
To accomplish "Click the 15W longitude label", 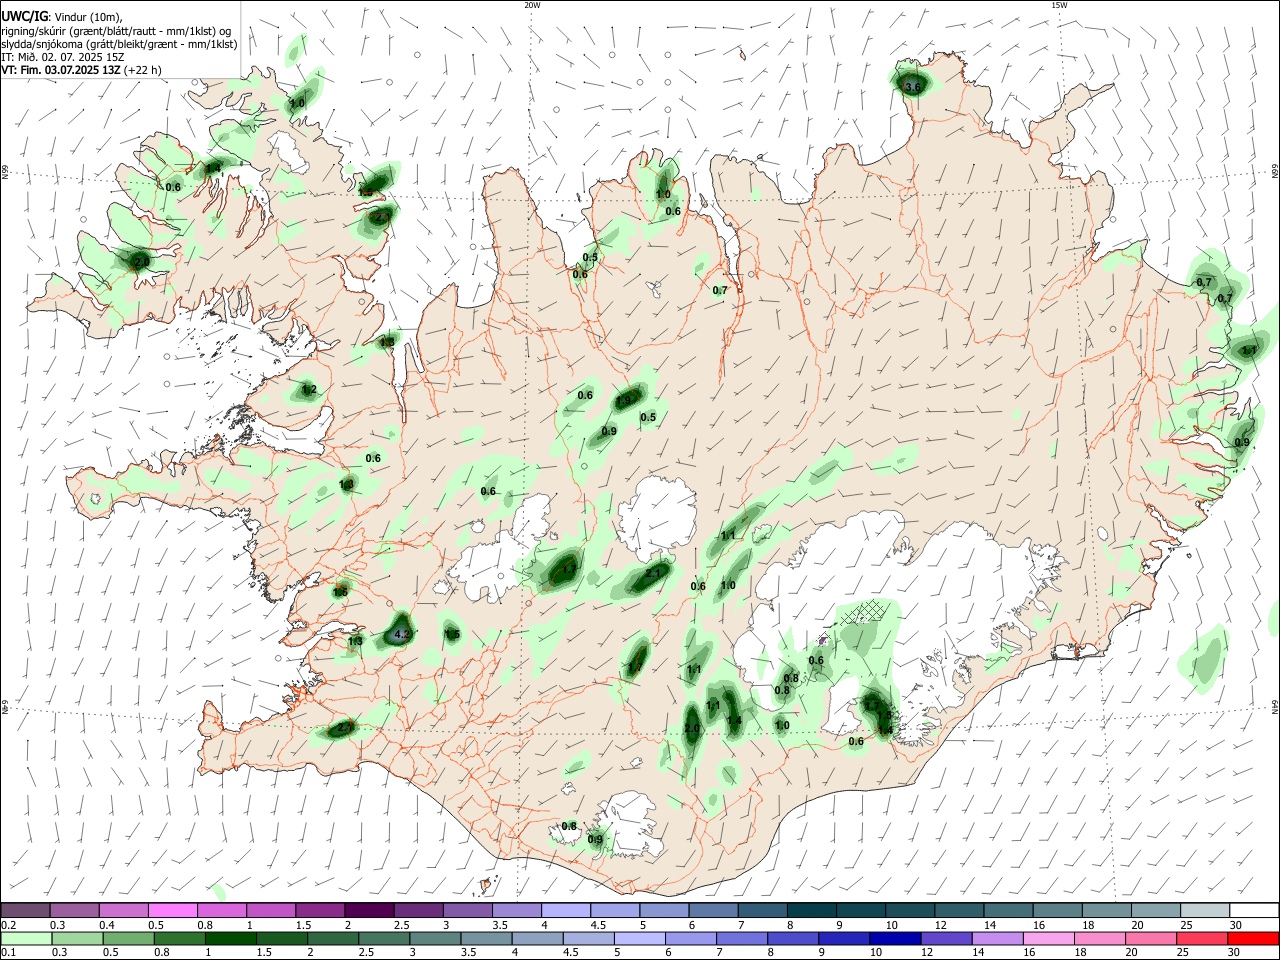I will pyautogui.click(x=1059, y=5).
